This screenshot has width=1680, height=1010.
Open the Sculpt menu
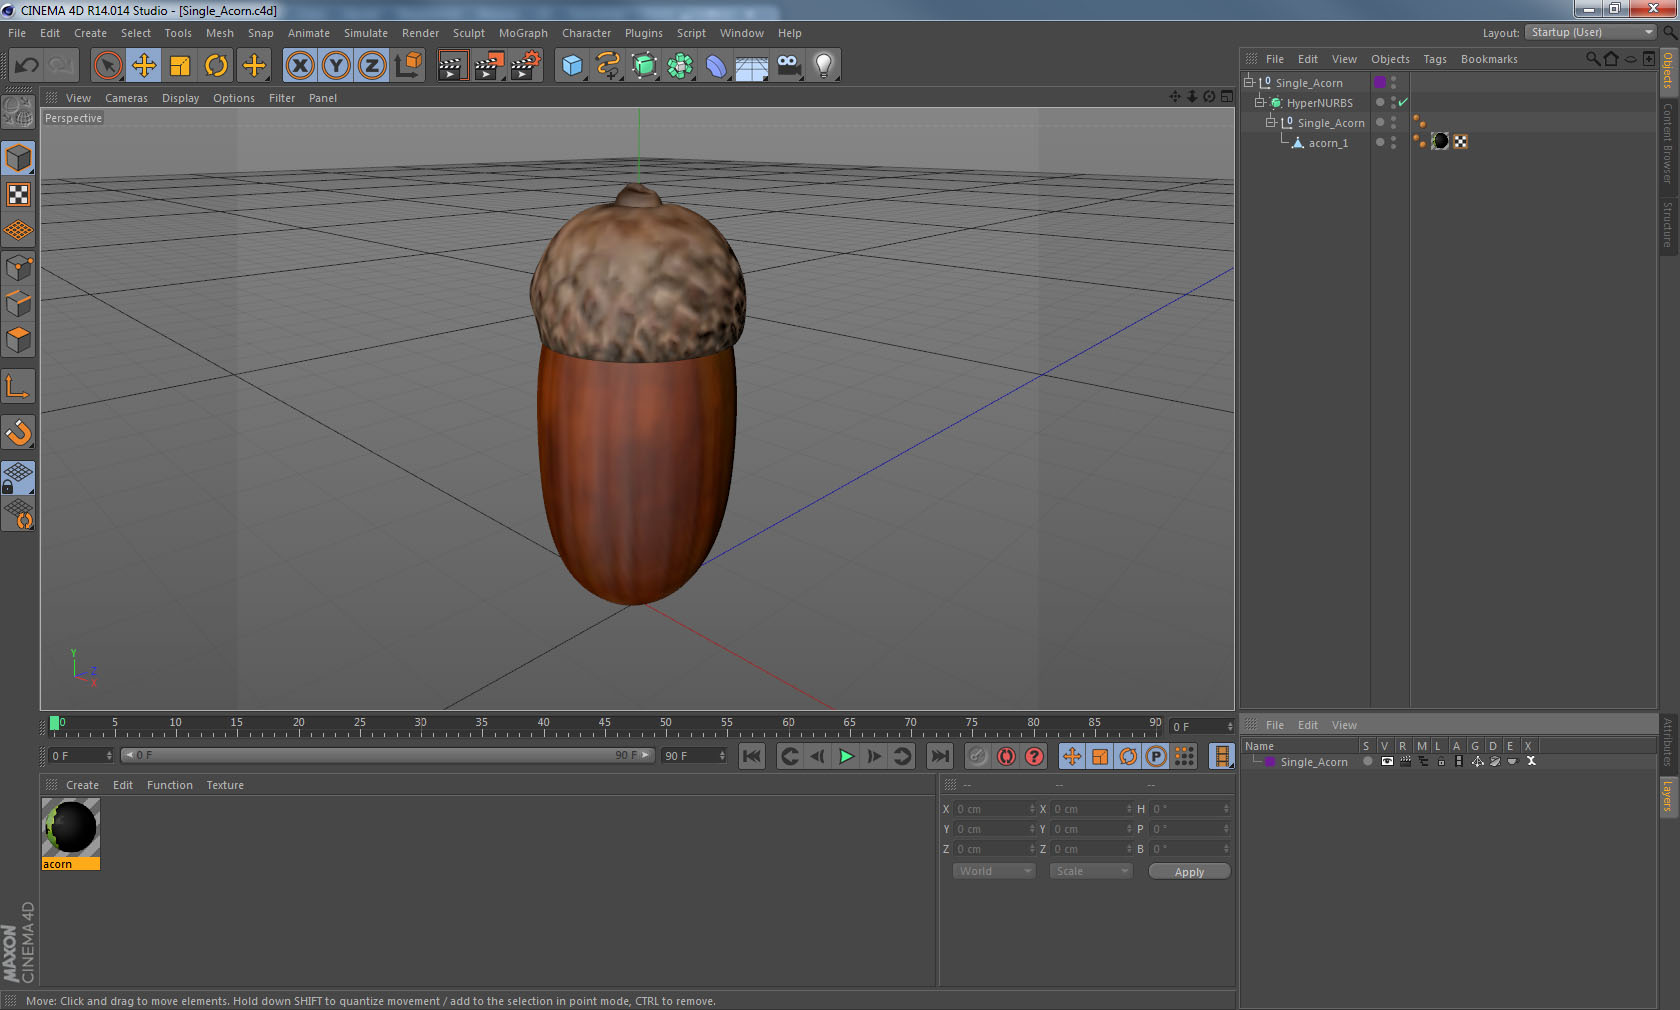tap(468, 33)
